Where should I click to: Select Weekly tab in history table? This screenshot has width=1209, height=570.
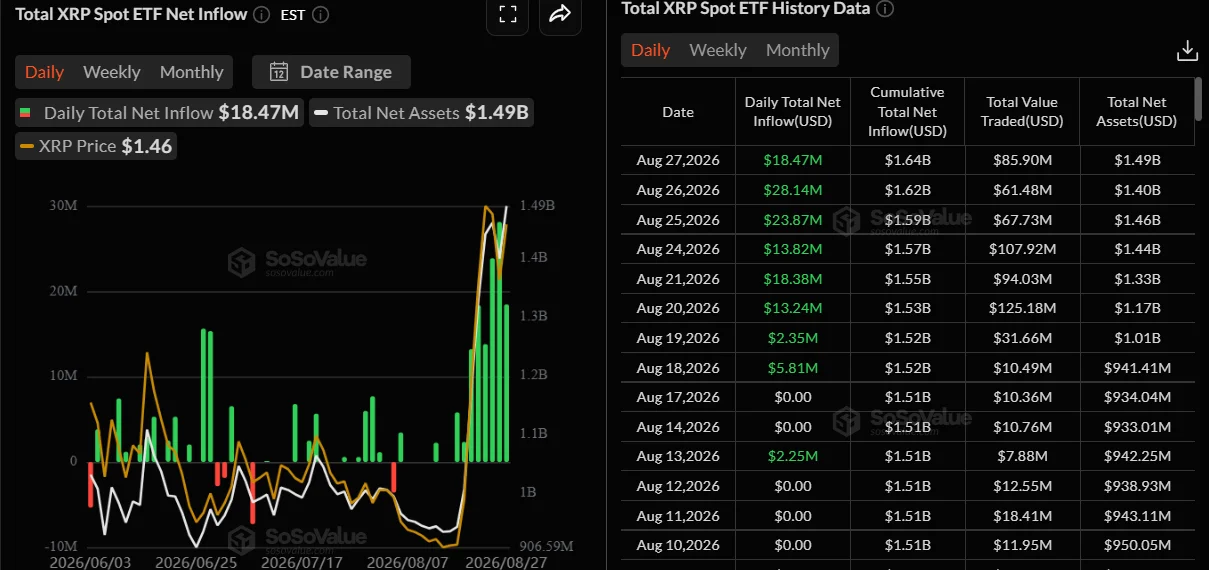tap(718, 50)
